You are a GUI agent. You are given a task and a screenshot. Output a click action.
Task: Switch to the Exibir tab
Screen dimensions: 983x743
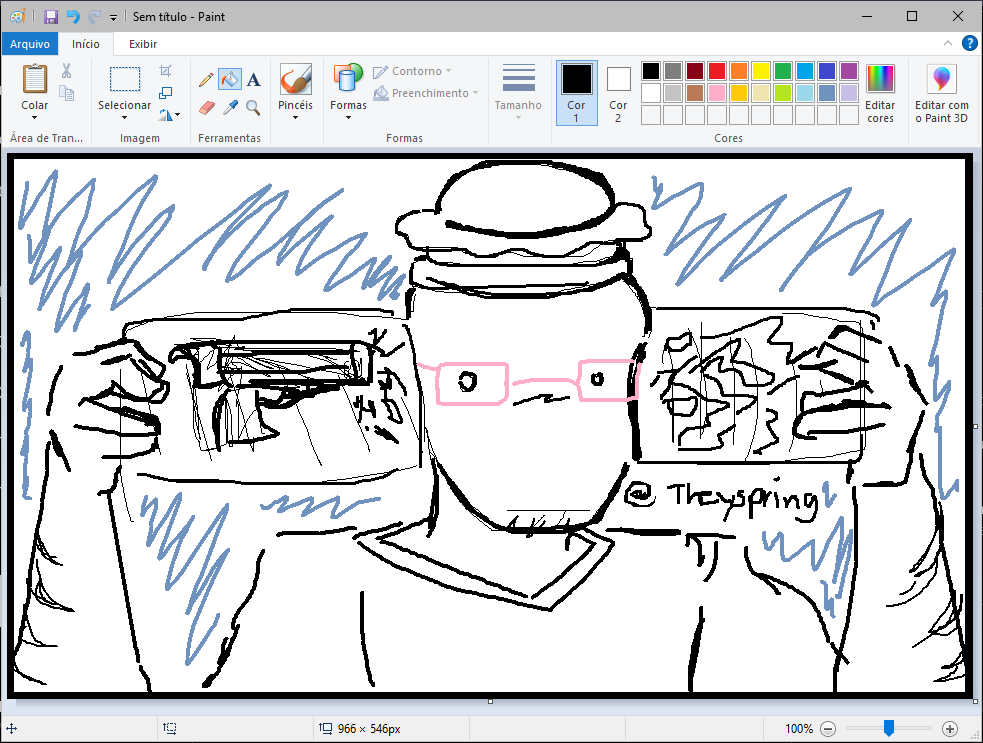pos(143,44)
